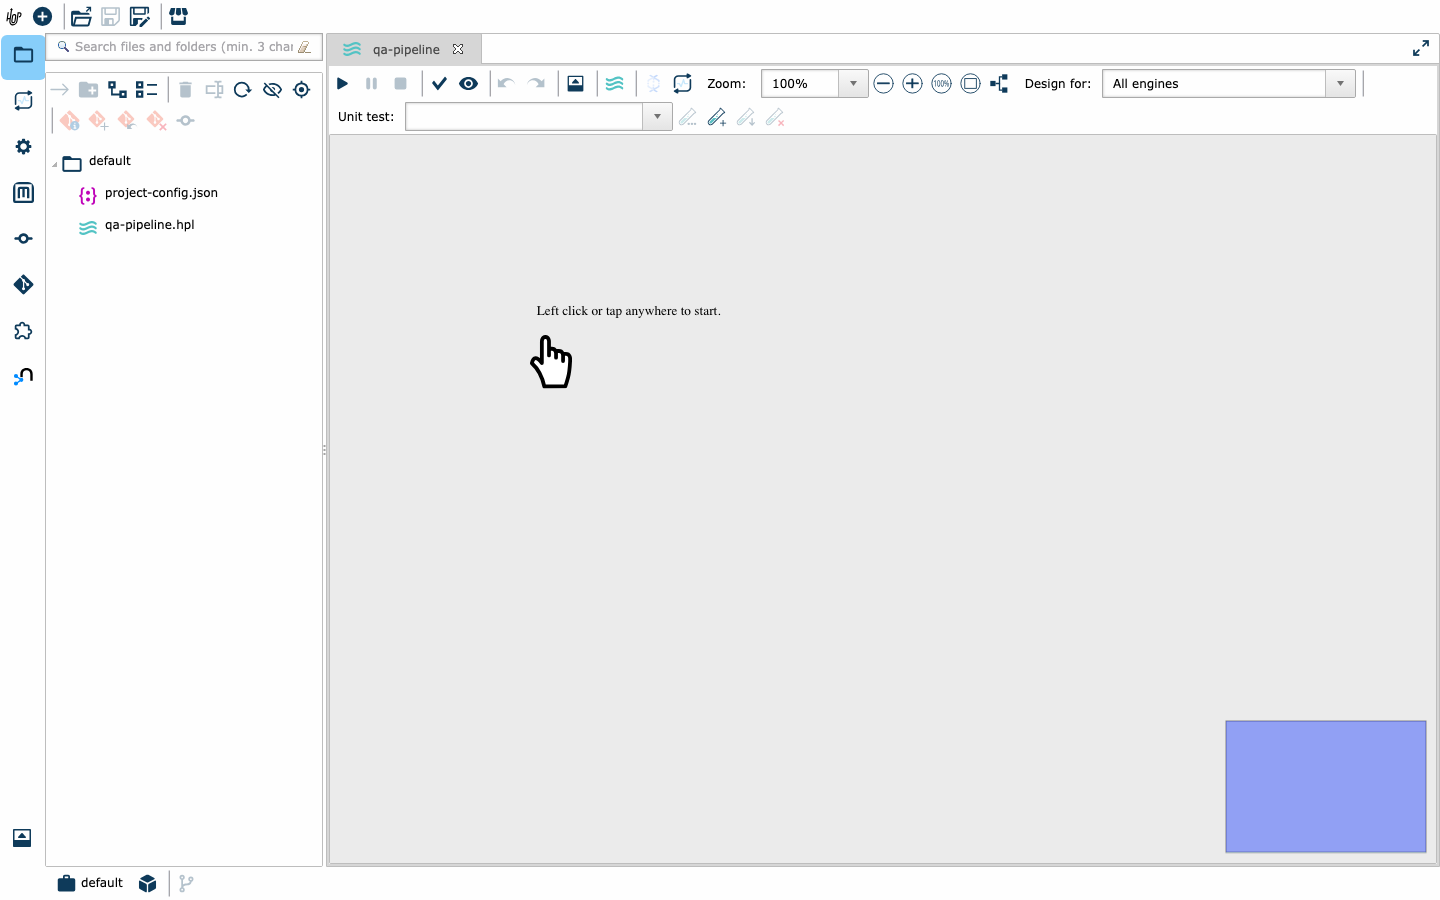Viewport: 1440px width, 900px height.
Task: Click the zoom out minus icon
Action: (883, 84)
